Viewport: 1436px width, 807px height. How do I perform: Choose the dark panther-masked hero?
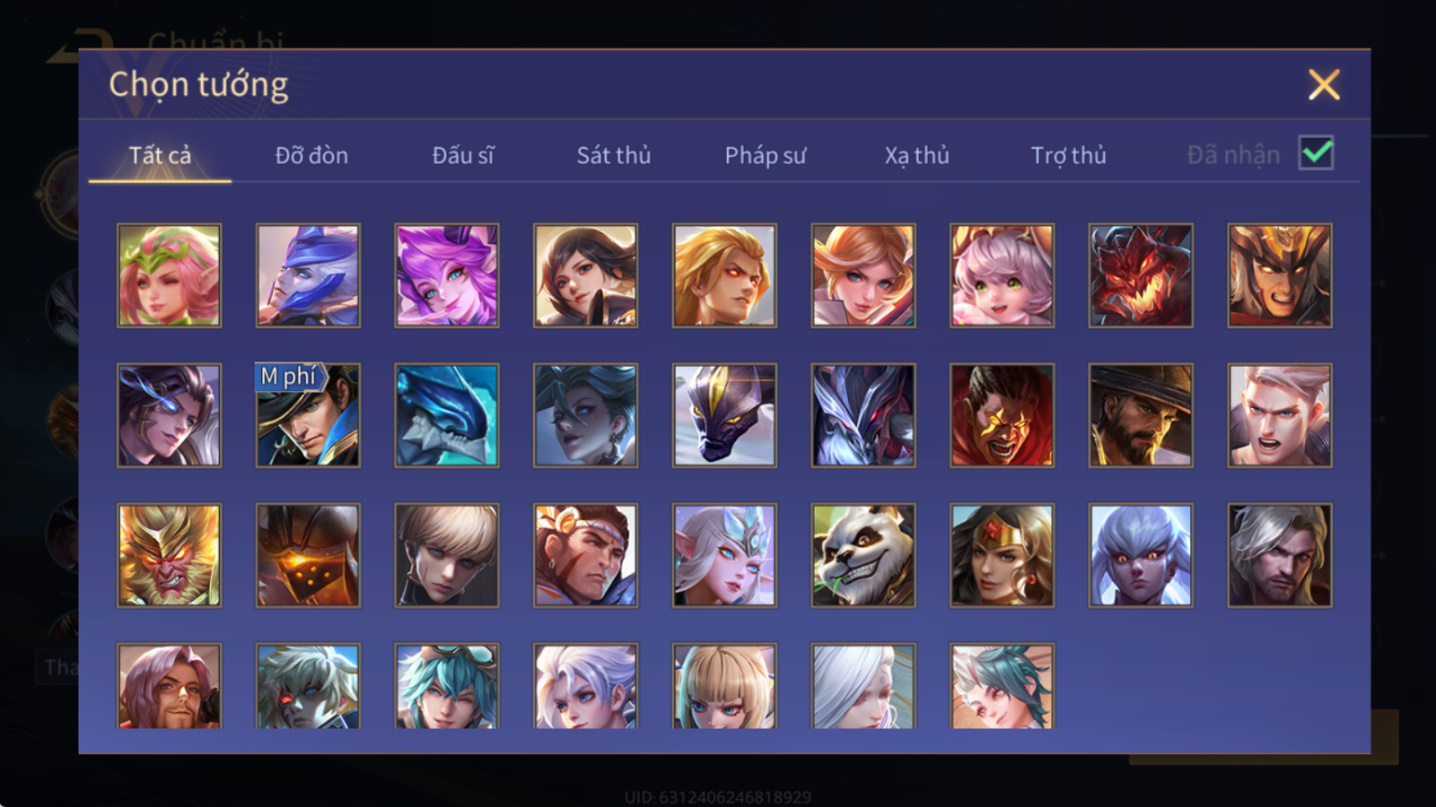tap(725, 415)
